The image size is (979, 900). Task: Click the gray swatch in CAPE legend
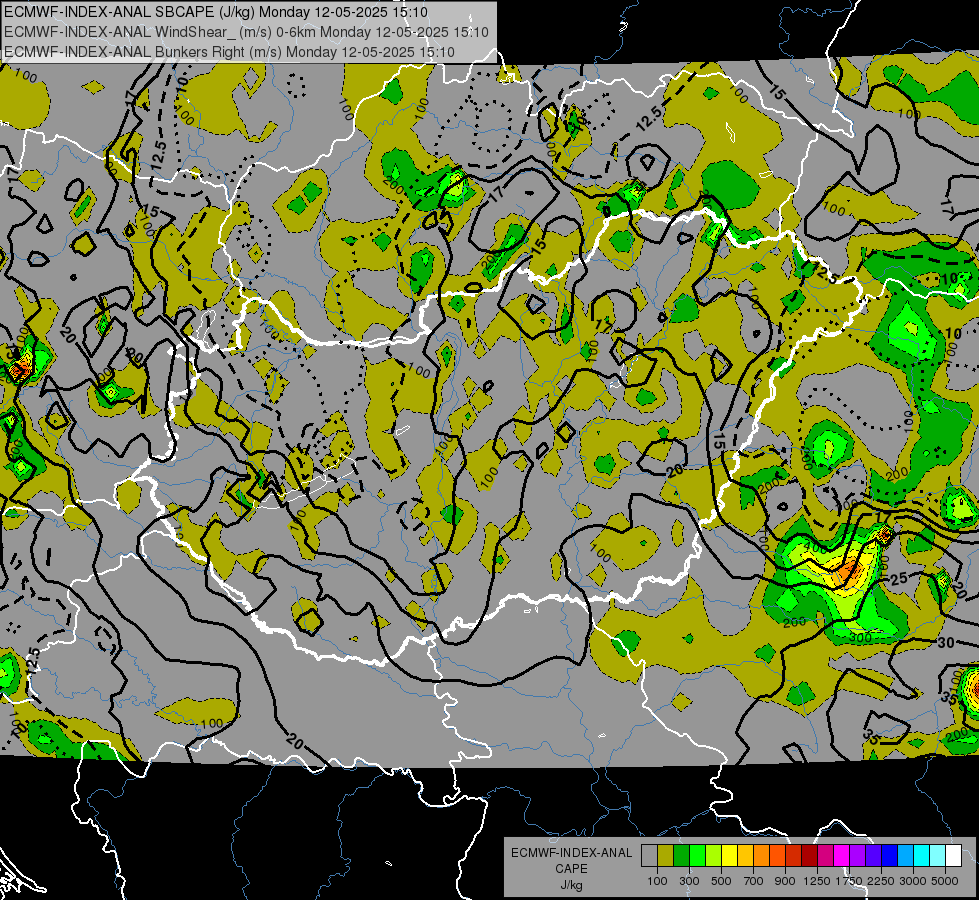pyautogui.click(x=649, y=856)
